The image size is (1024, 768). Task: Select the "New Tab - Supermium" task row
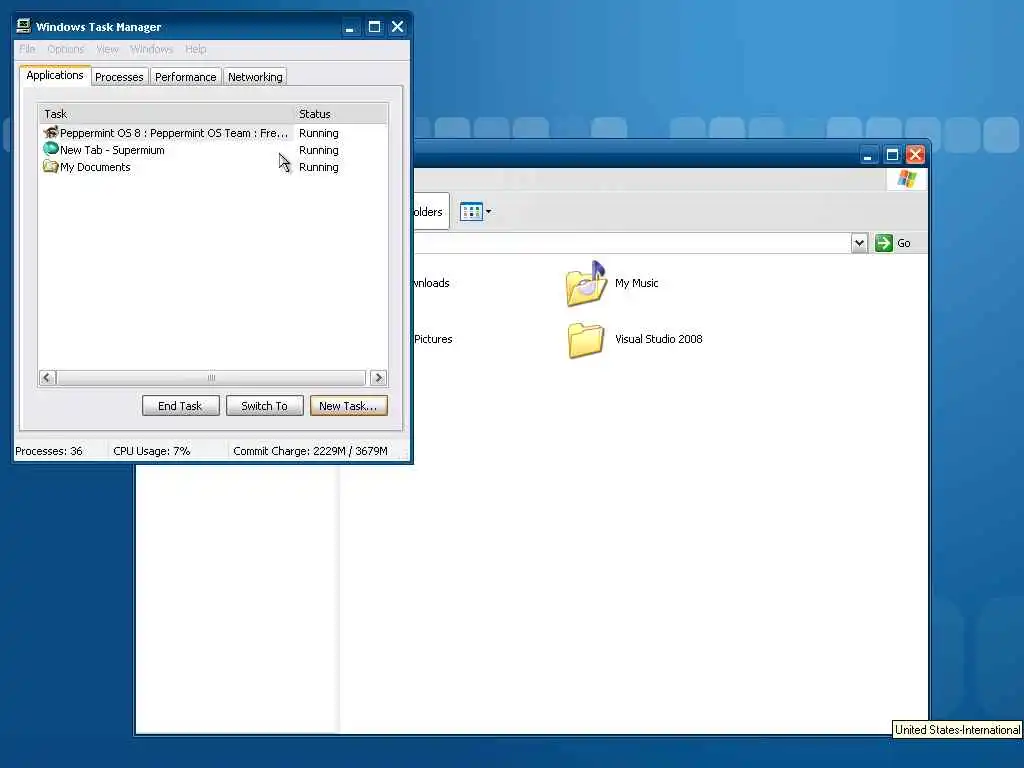213,150
